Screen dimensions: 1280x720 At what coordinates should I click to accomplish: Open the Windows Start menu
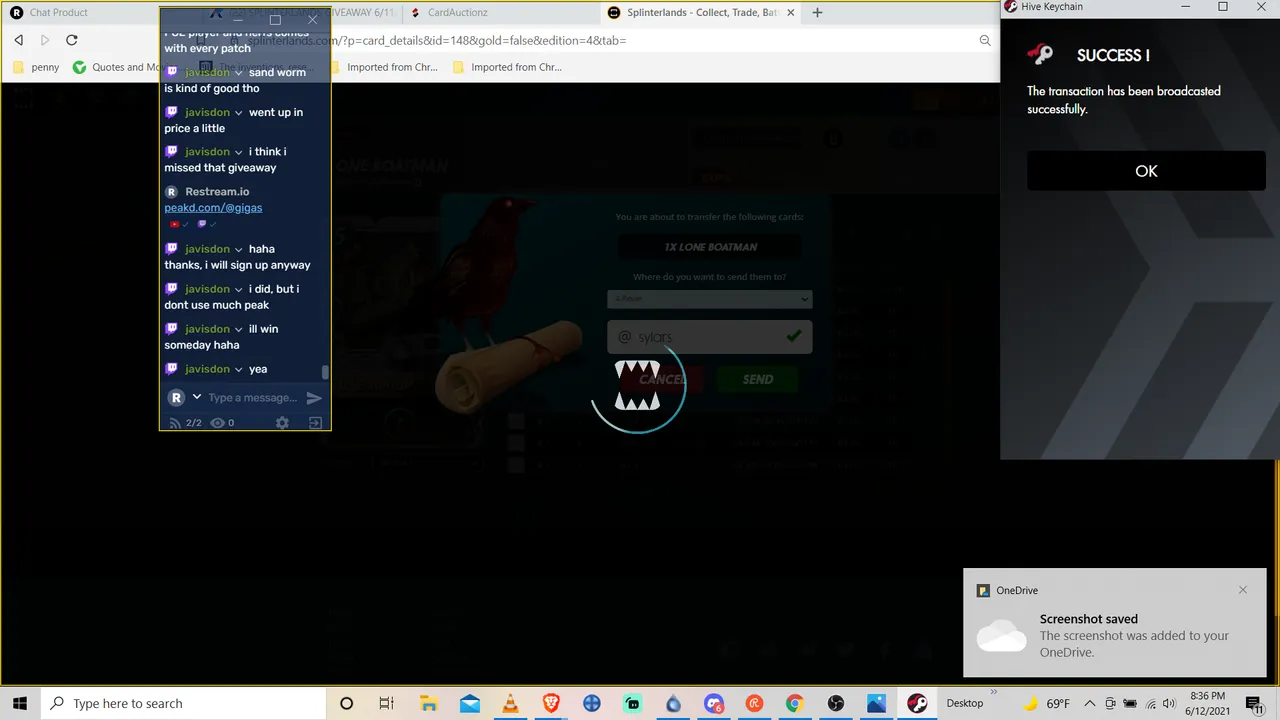tap(20, 703)
